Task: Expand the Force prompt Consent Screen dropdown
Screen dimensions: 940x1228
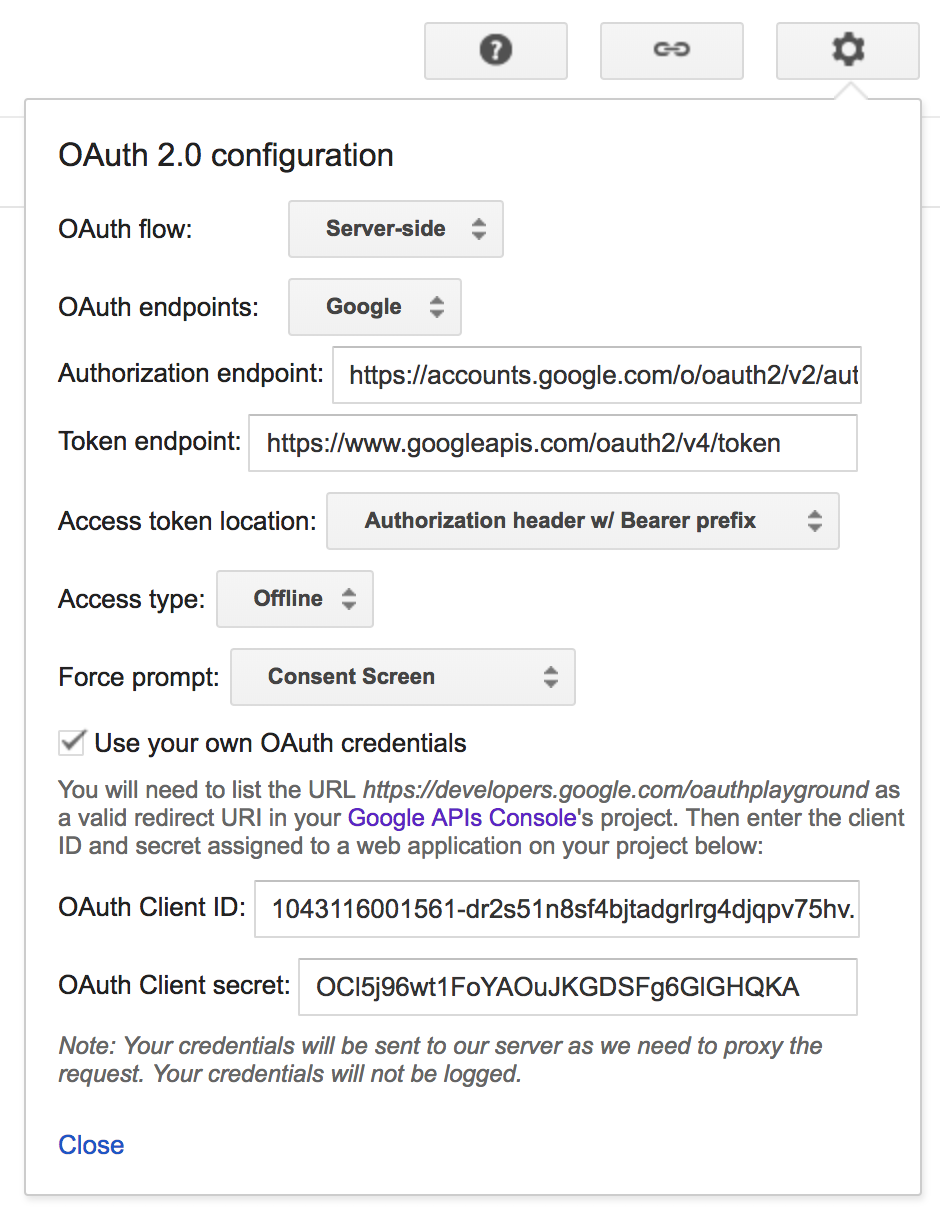Action: click(402, 677)
